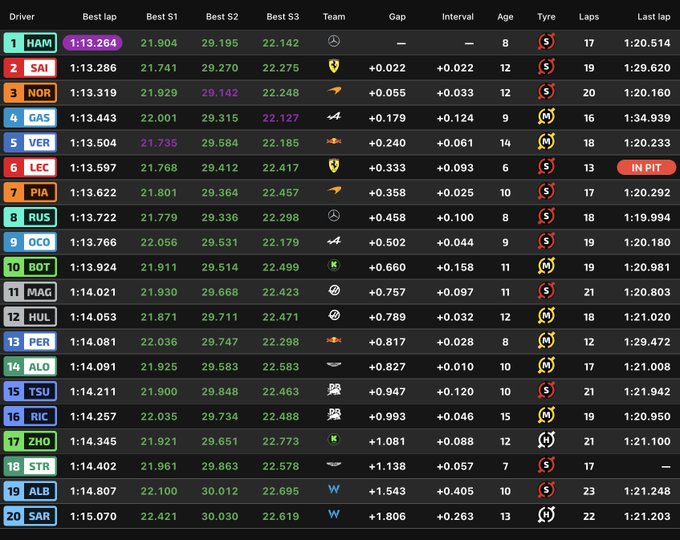
Task: Sort by the Driver column header
Action: coord(22,16)
